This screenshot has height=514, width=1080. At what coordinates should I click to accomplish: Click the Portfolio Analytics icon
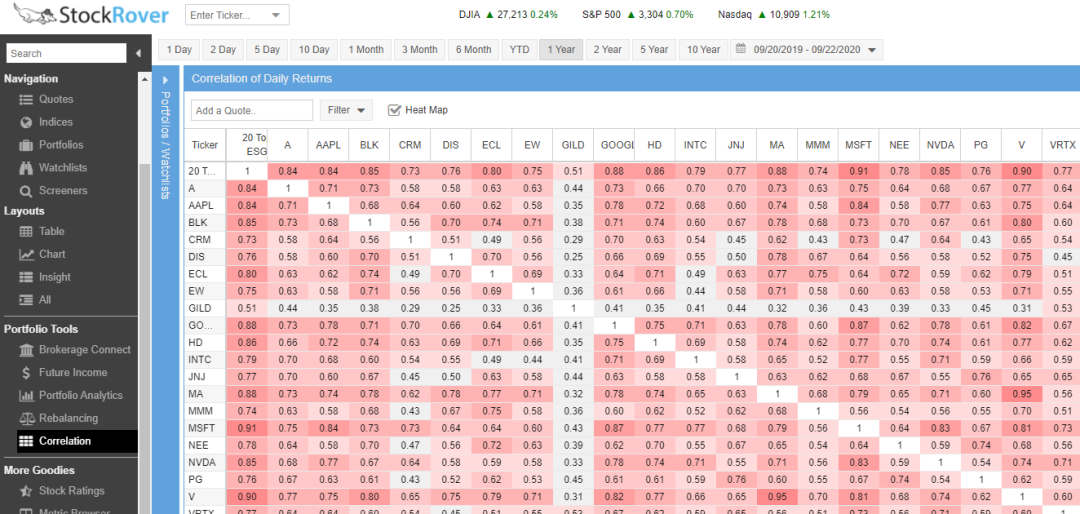pyautogui.click(x=27, y=396)
